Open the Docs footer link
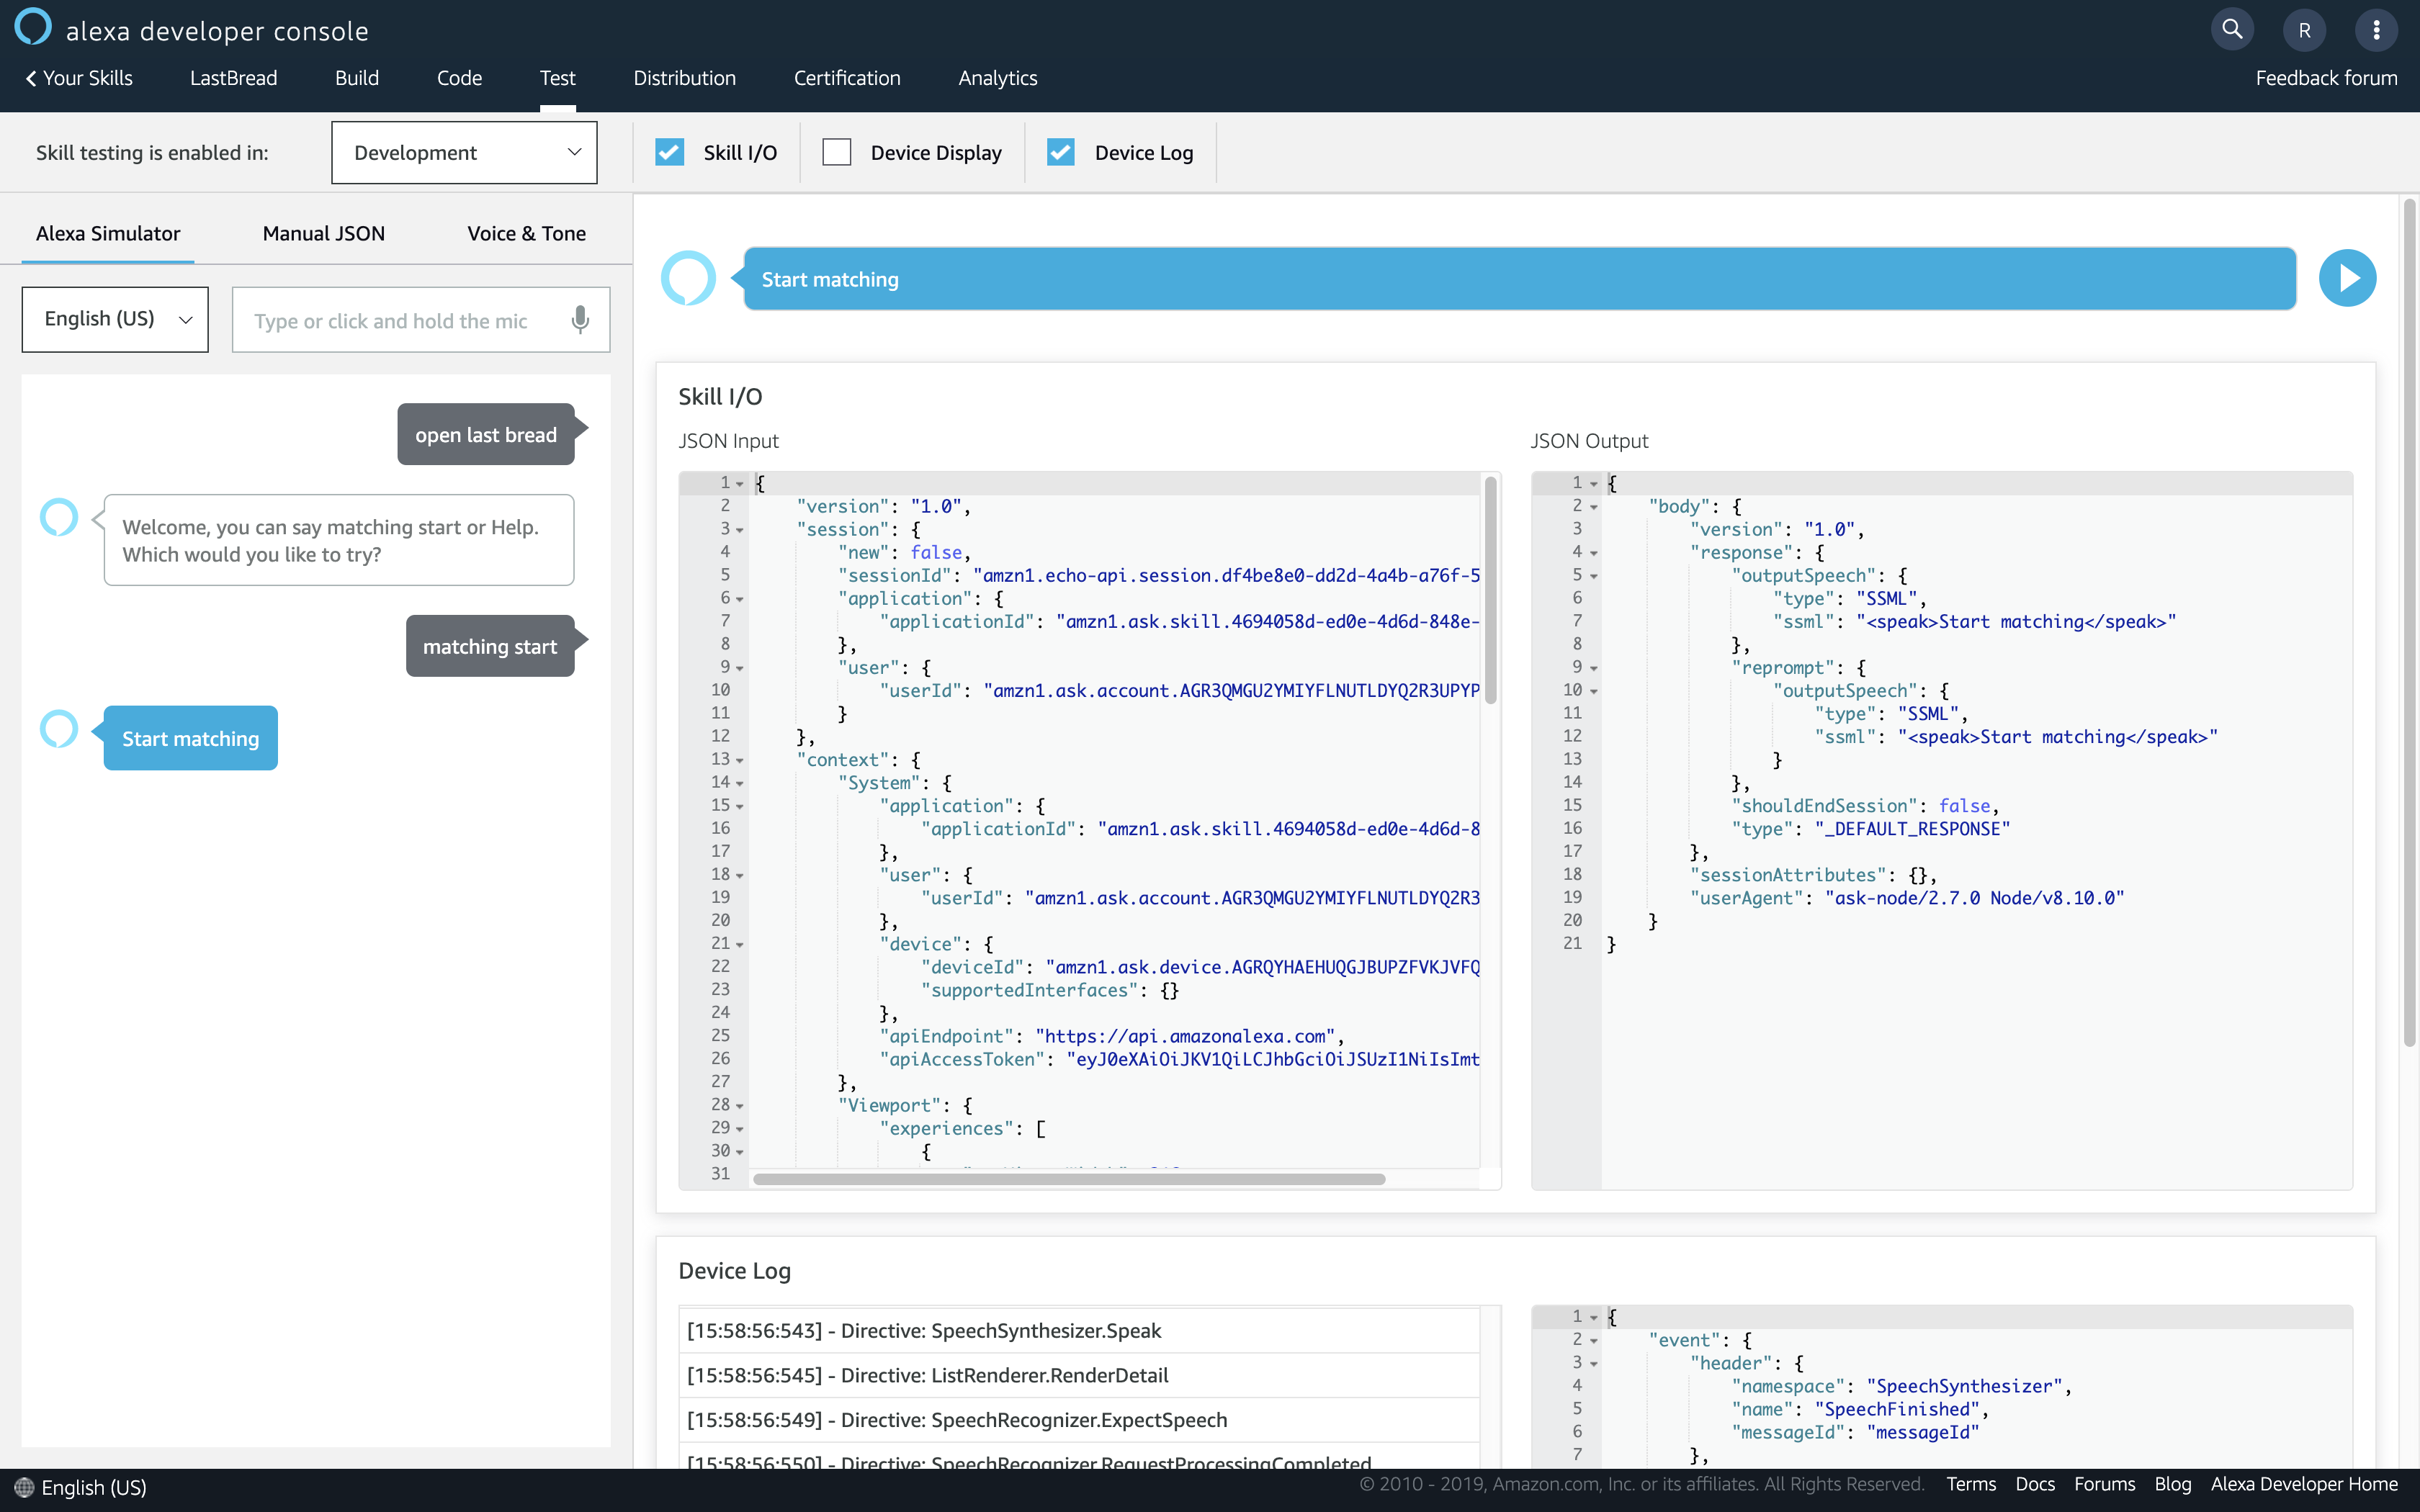Screen dimensions: 2420x1512 click(x=2035, y=1484)
